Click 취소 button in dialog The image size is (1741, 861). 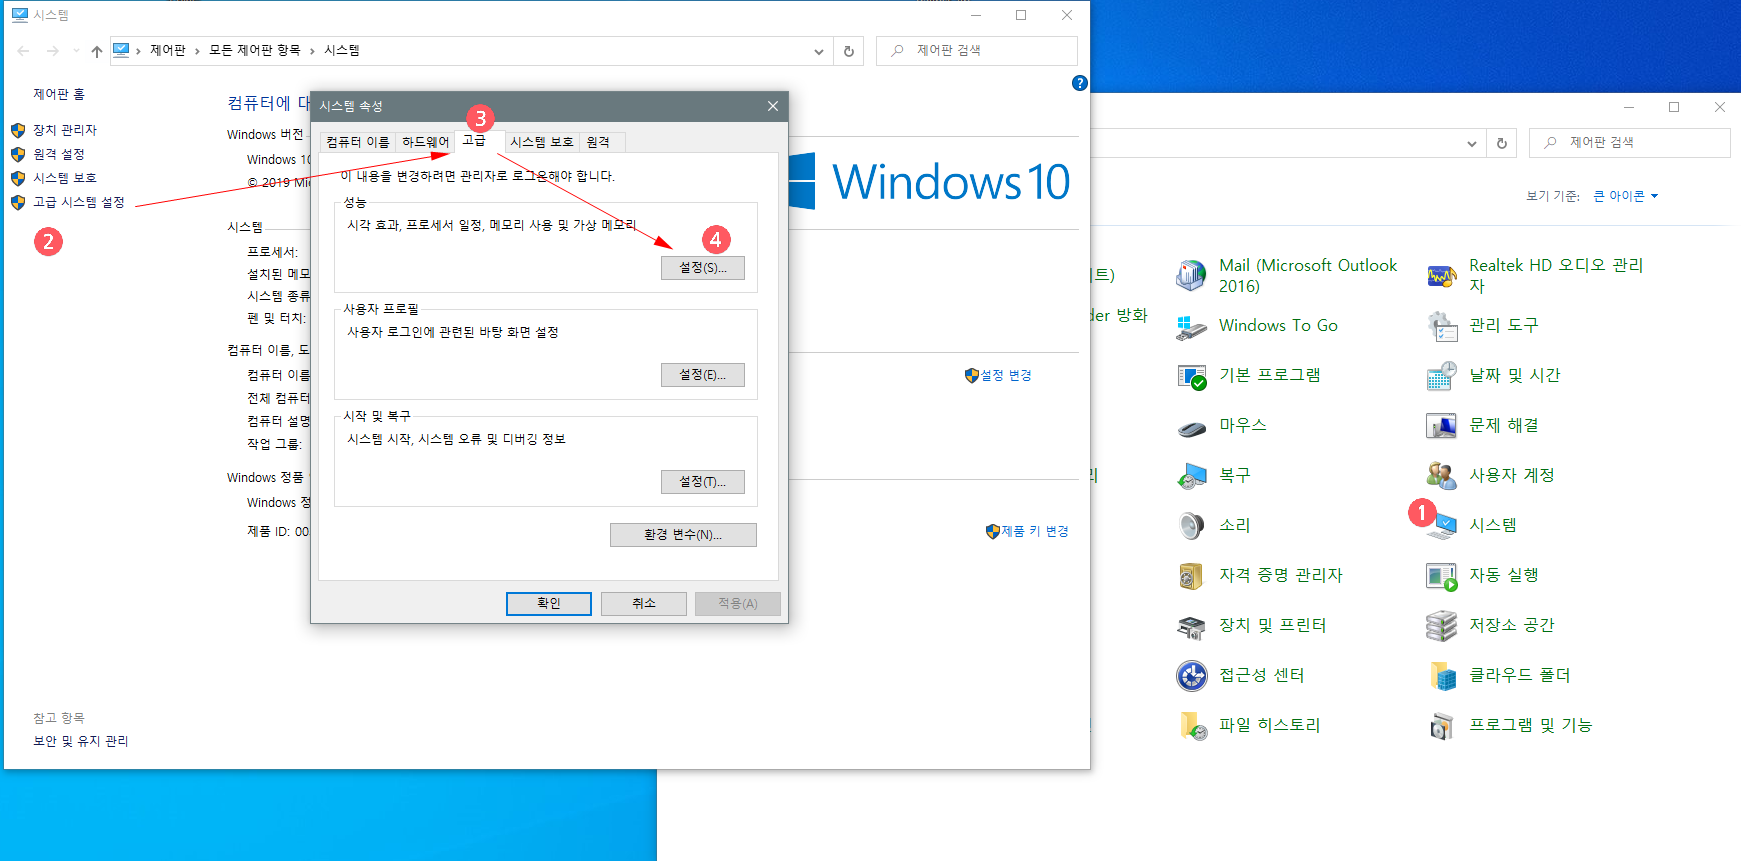pyautogui.click(x=644, y=604)
